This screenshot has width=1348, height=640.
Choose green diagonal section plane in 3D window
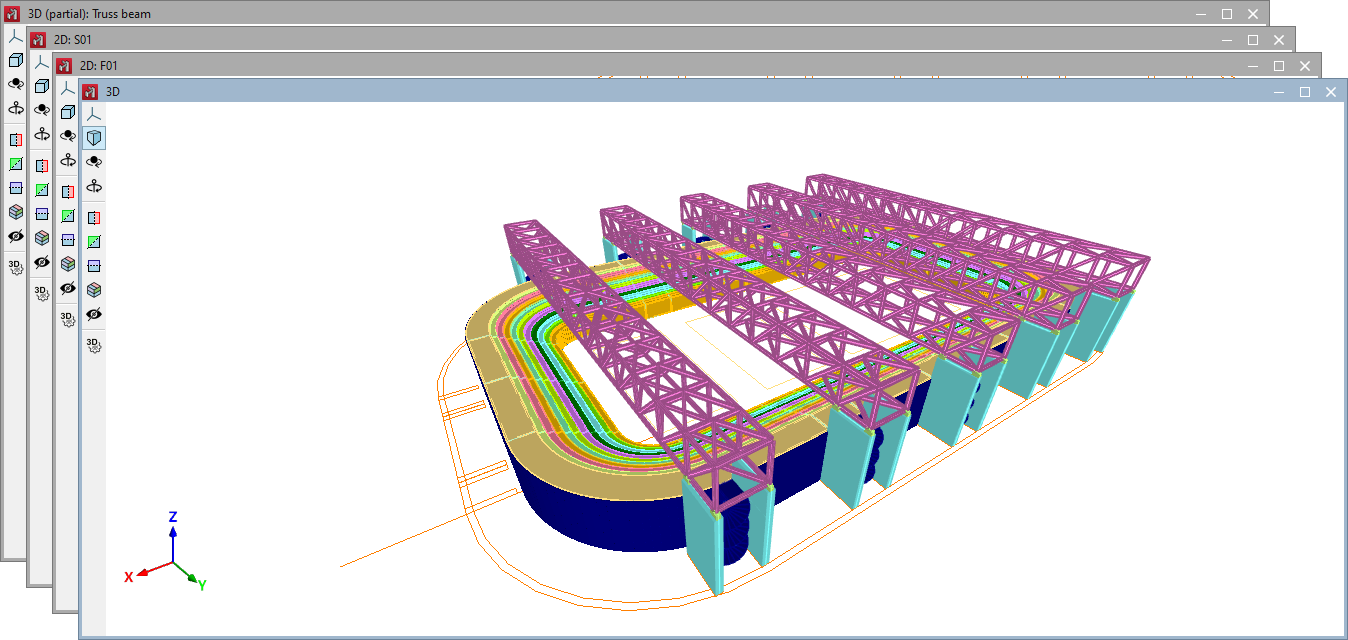point(94,241)
